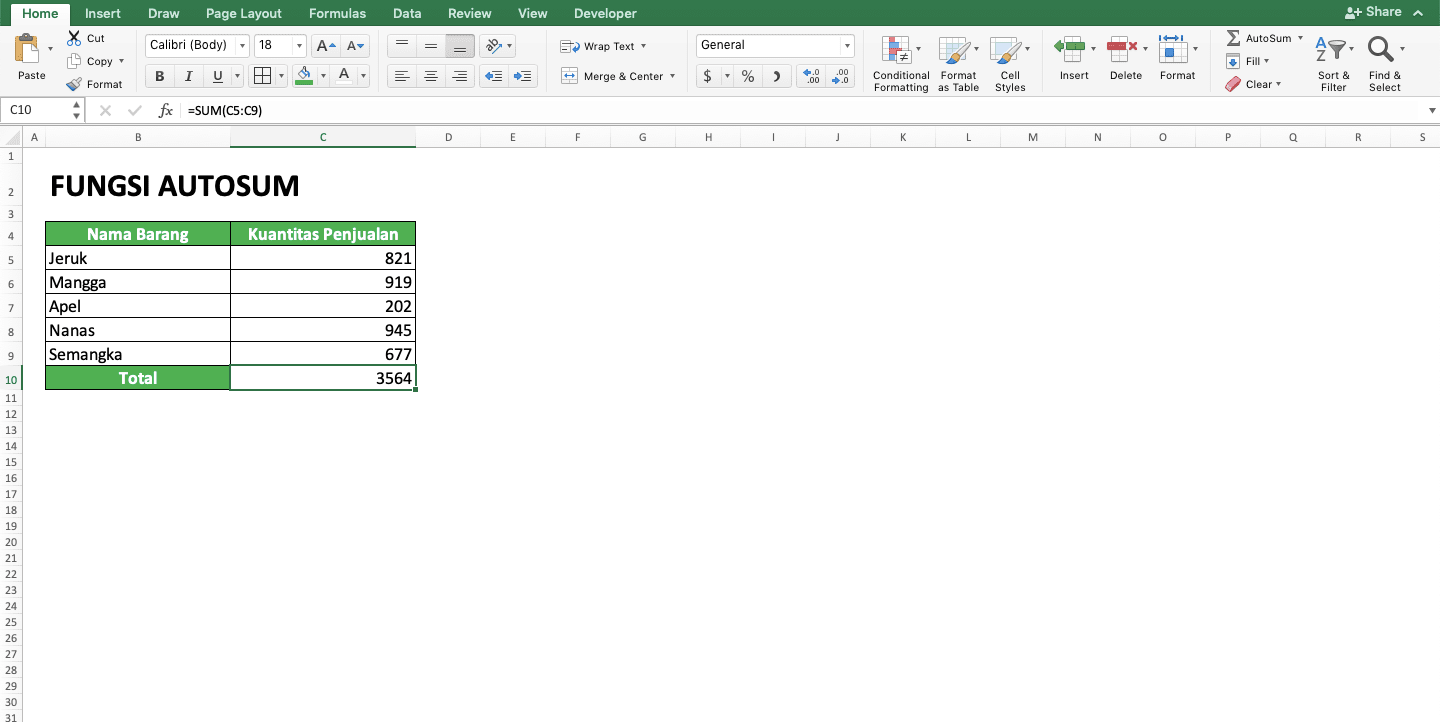The width and height of the screenshot is (1440, 722).
Task: Click Merge & Center
Action: (618, 76)
